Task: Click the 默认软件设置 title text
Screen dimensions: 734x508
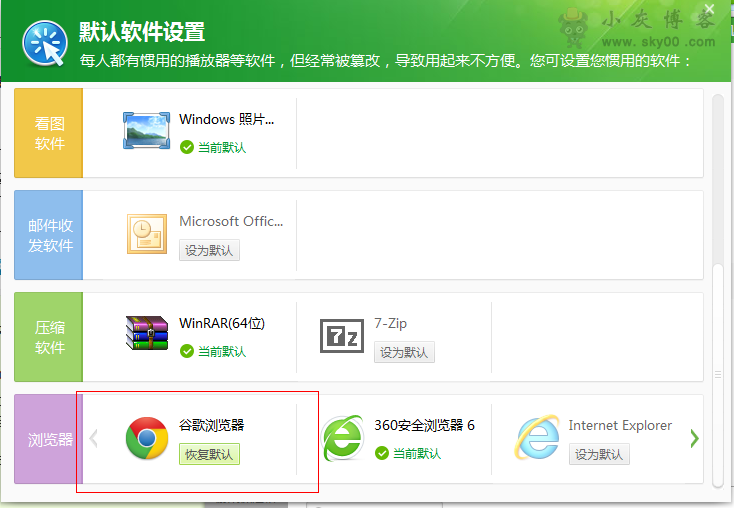Action: point(142,32)
